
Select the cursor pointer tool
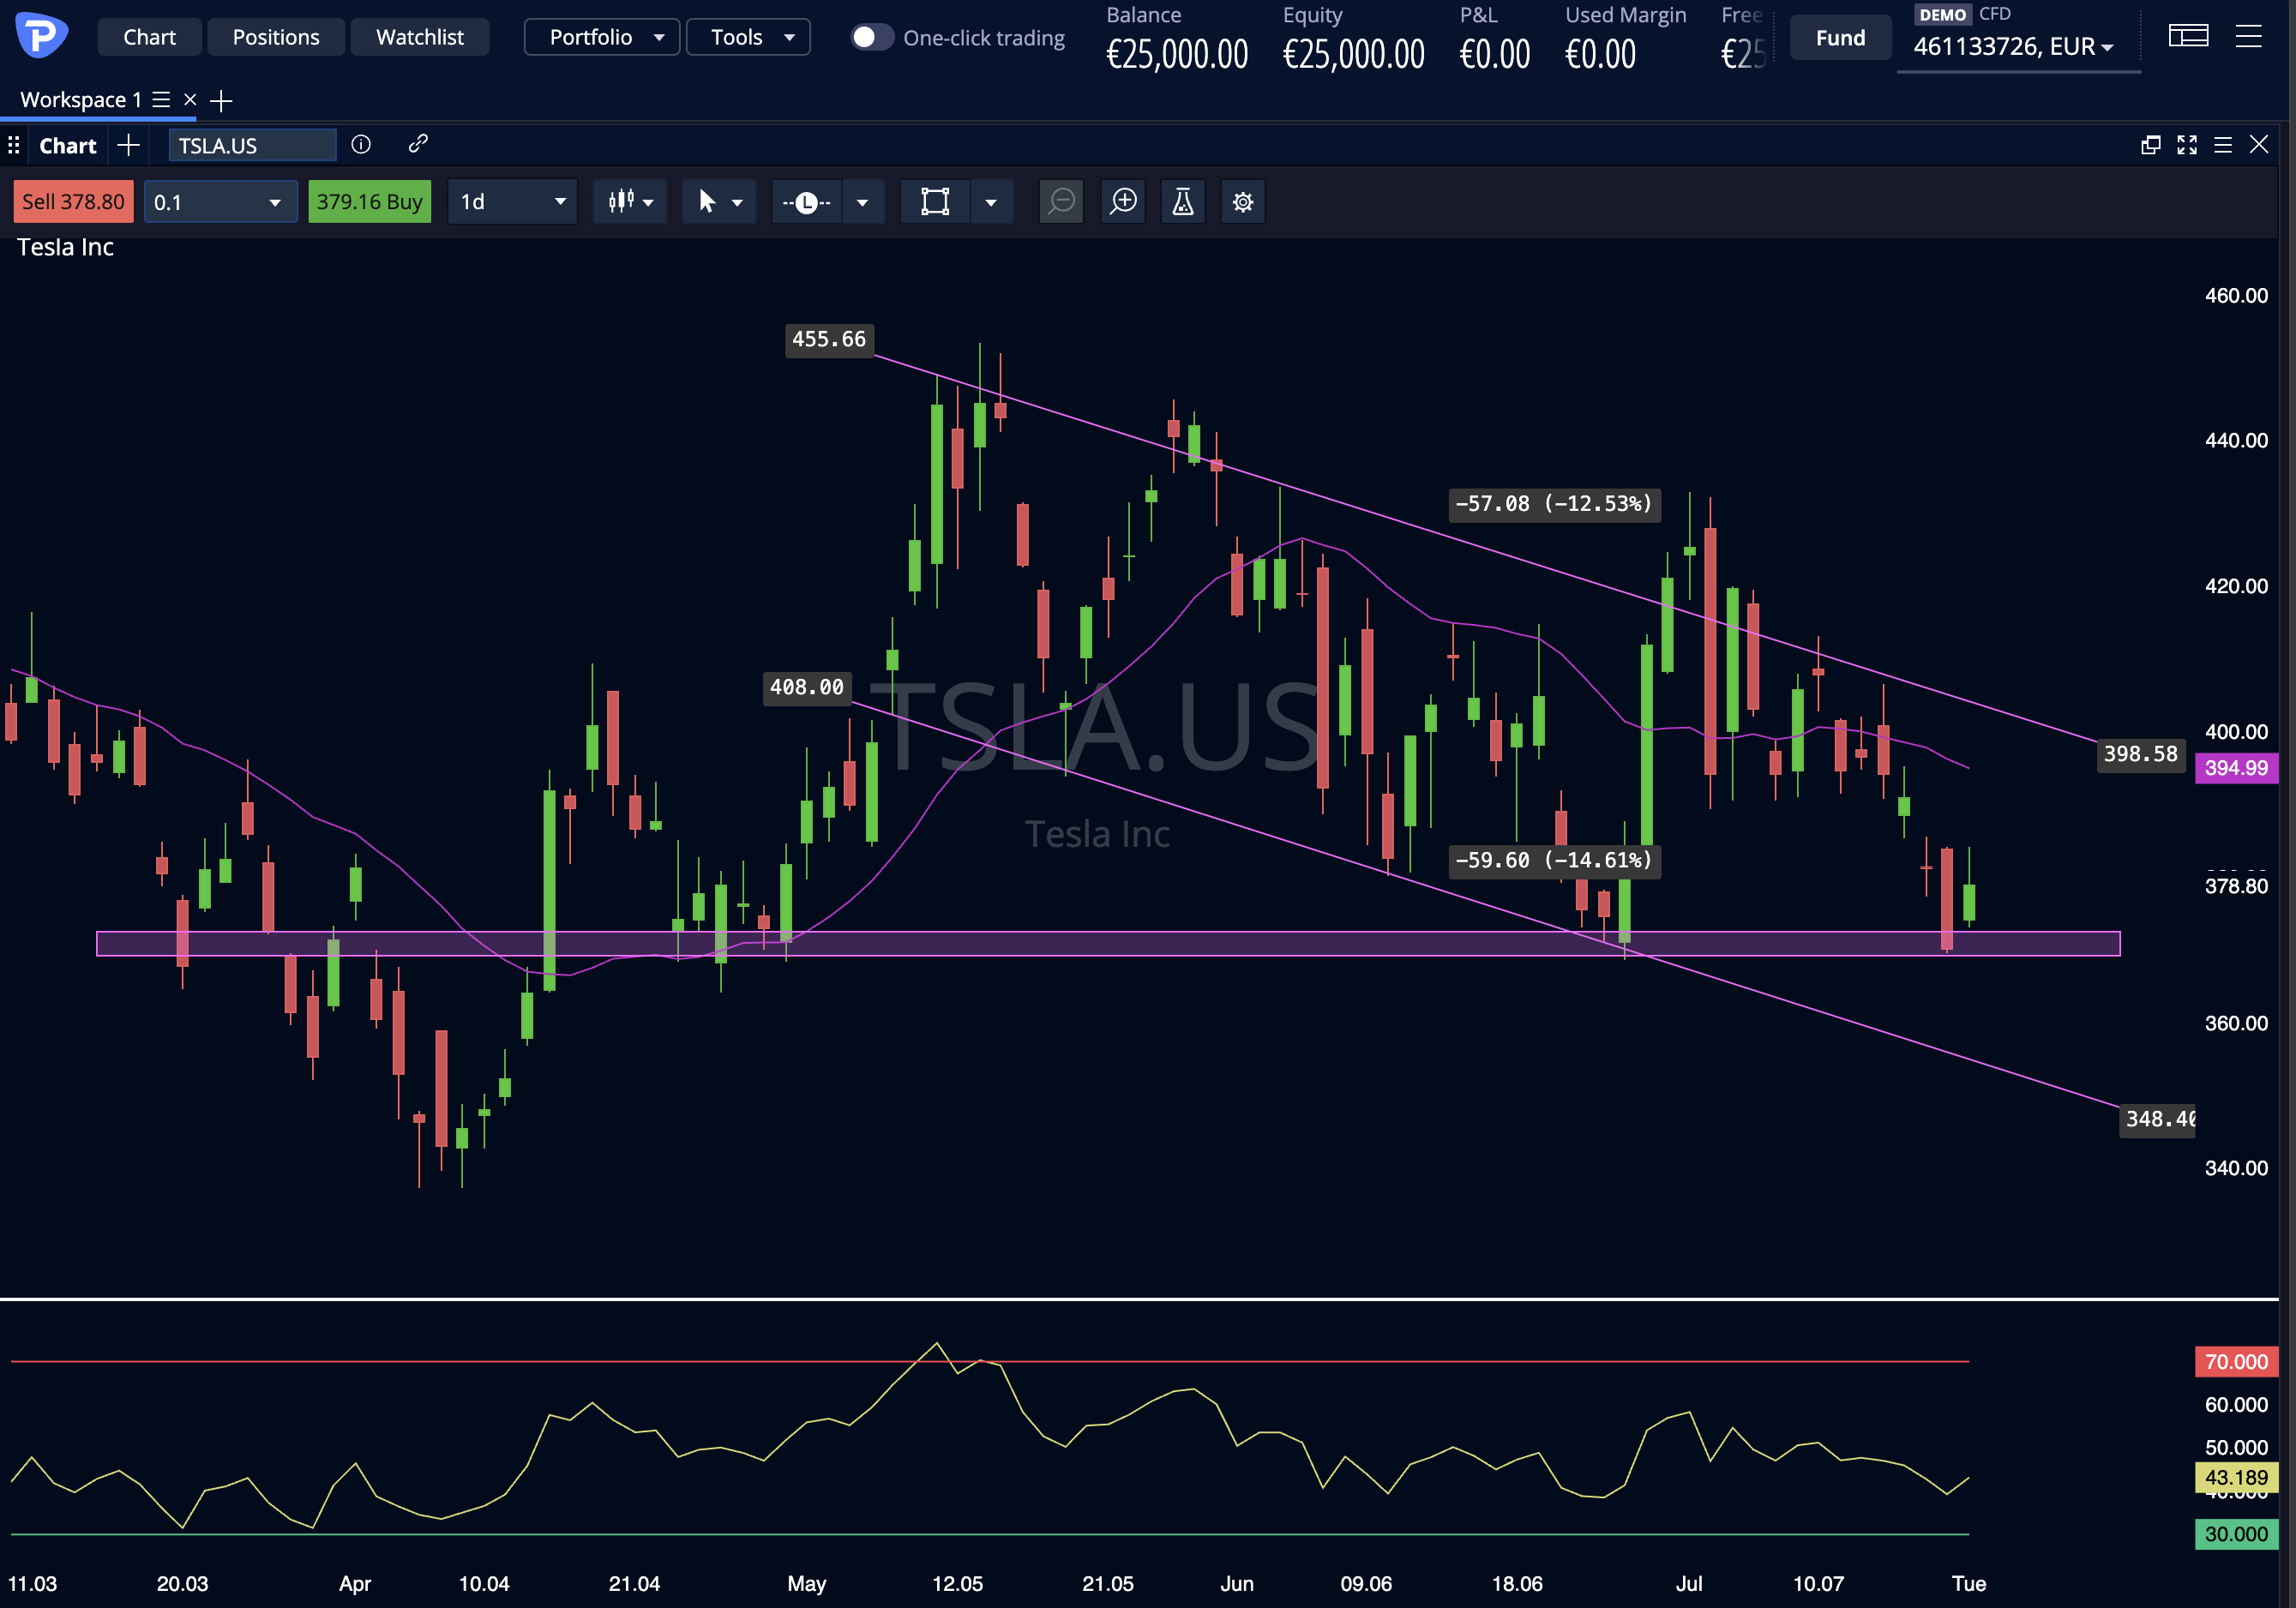(x=706, y=202)
